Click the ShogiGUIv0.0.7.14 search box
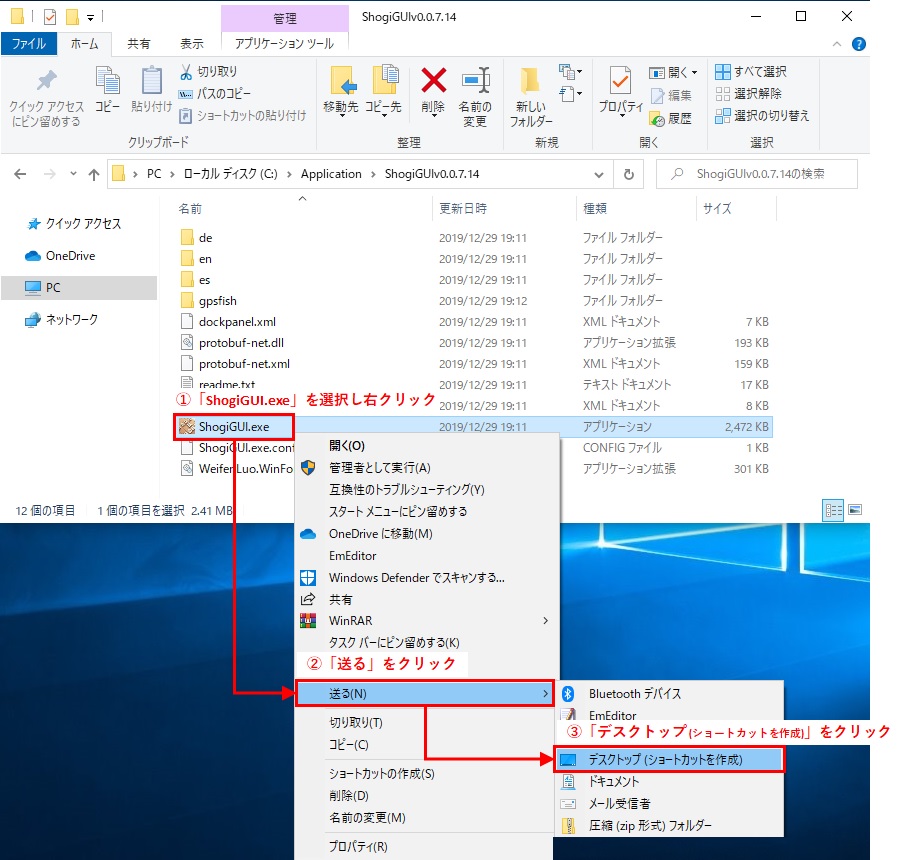905x860 pixels. tap(757, 174)
